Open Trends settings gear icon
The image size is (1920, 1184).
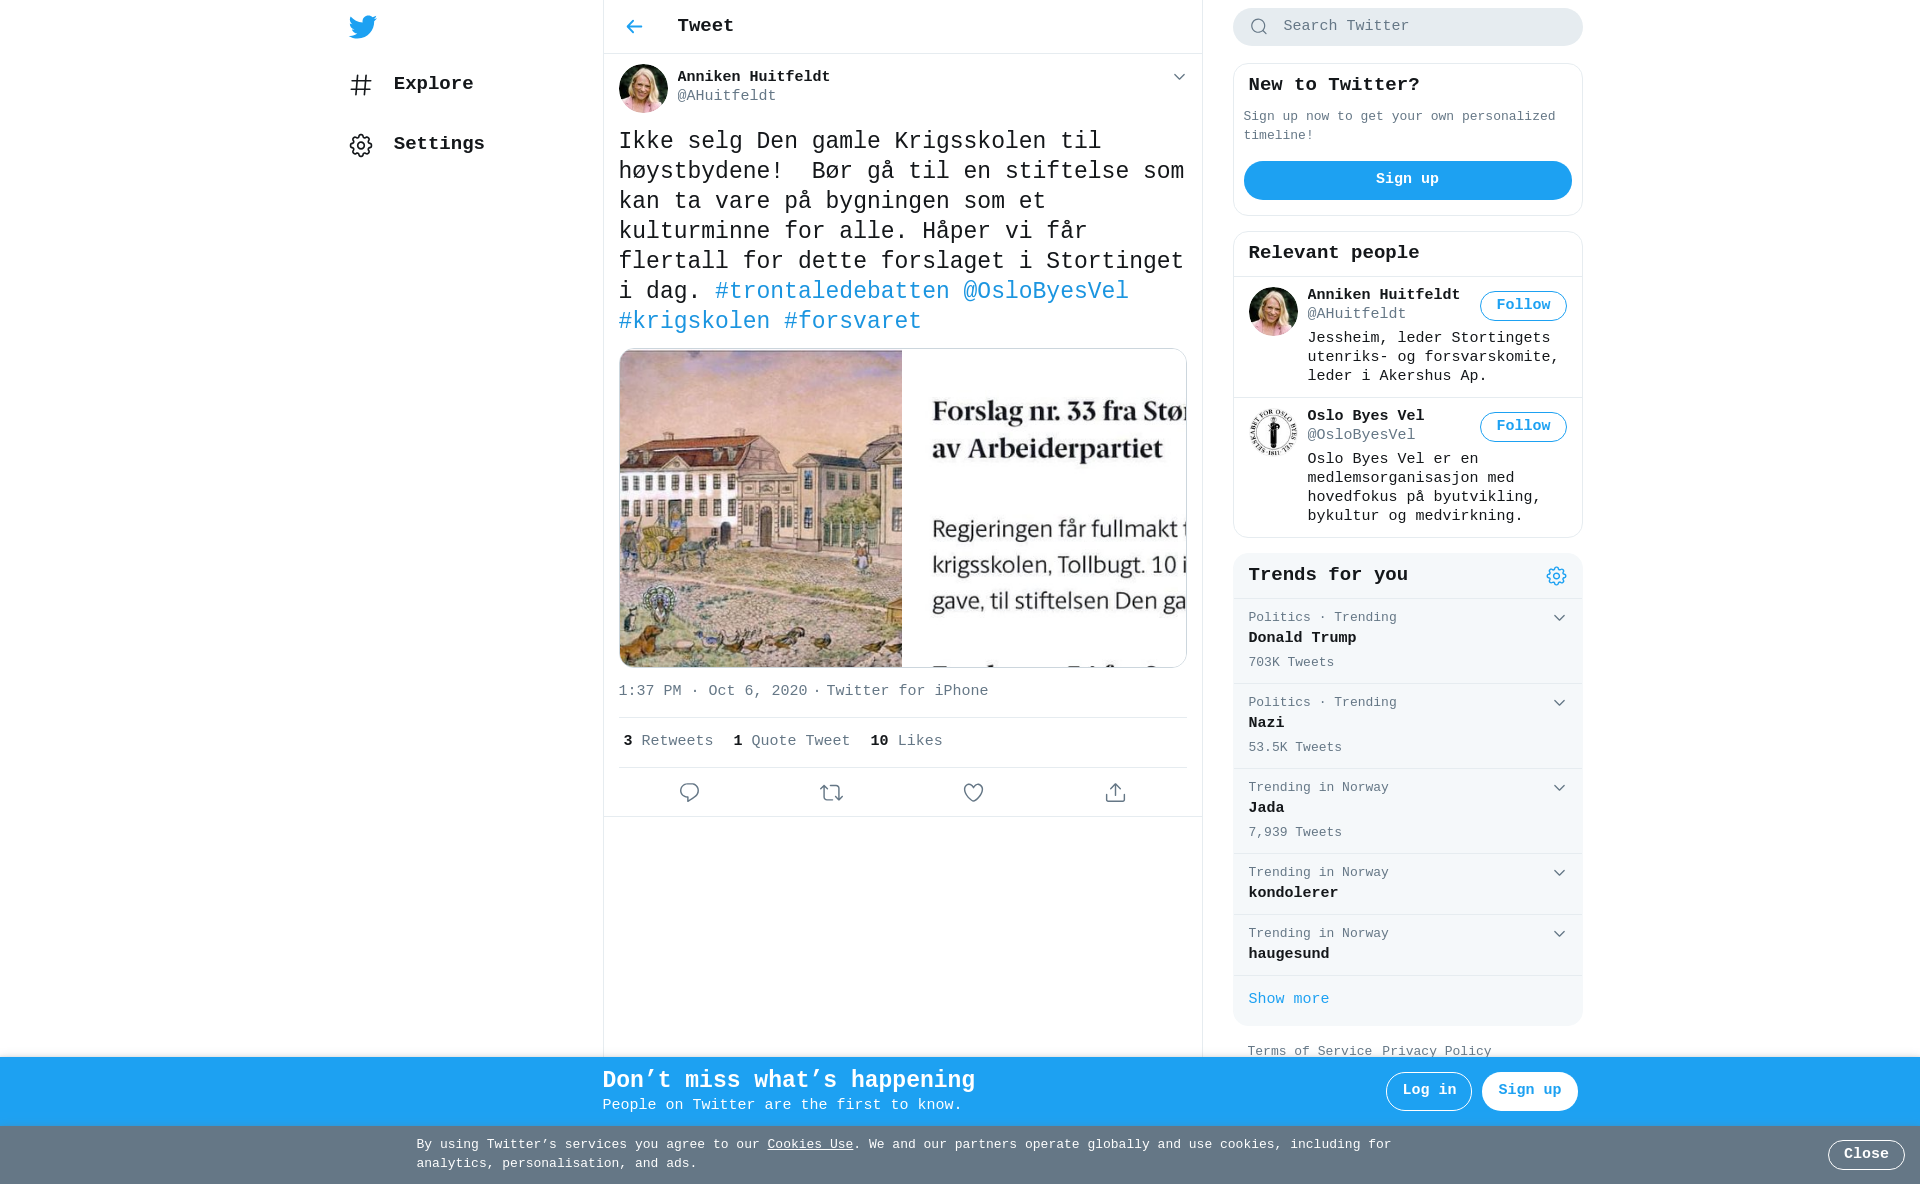(1556, 576)
